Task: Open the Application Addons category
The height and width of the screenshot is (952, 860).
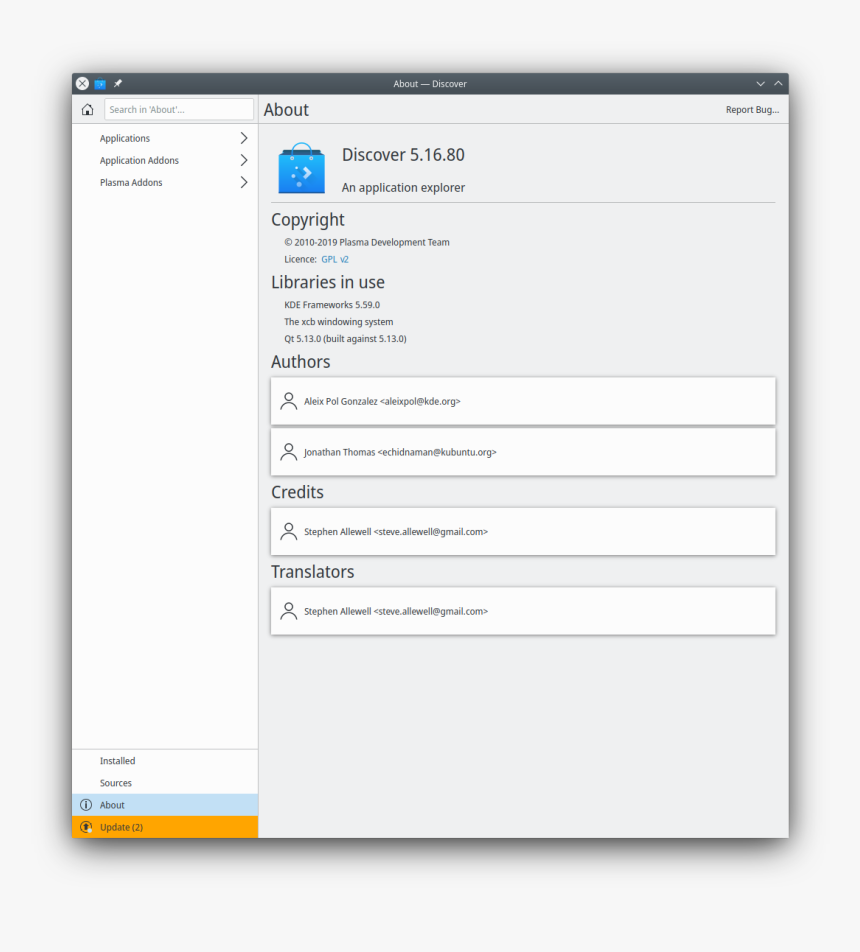Action: click(x=165, y=160)
